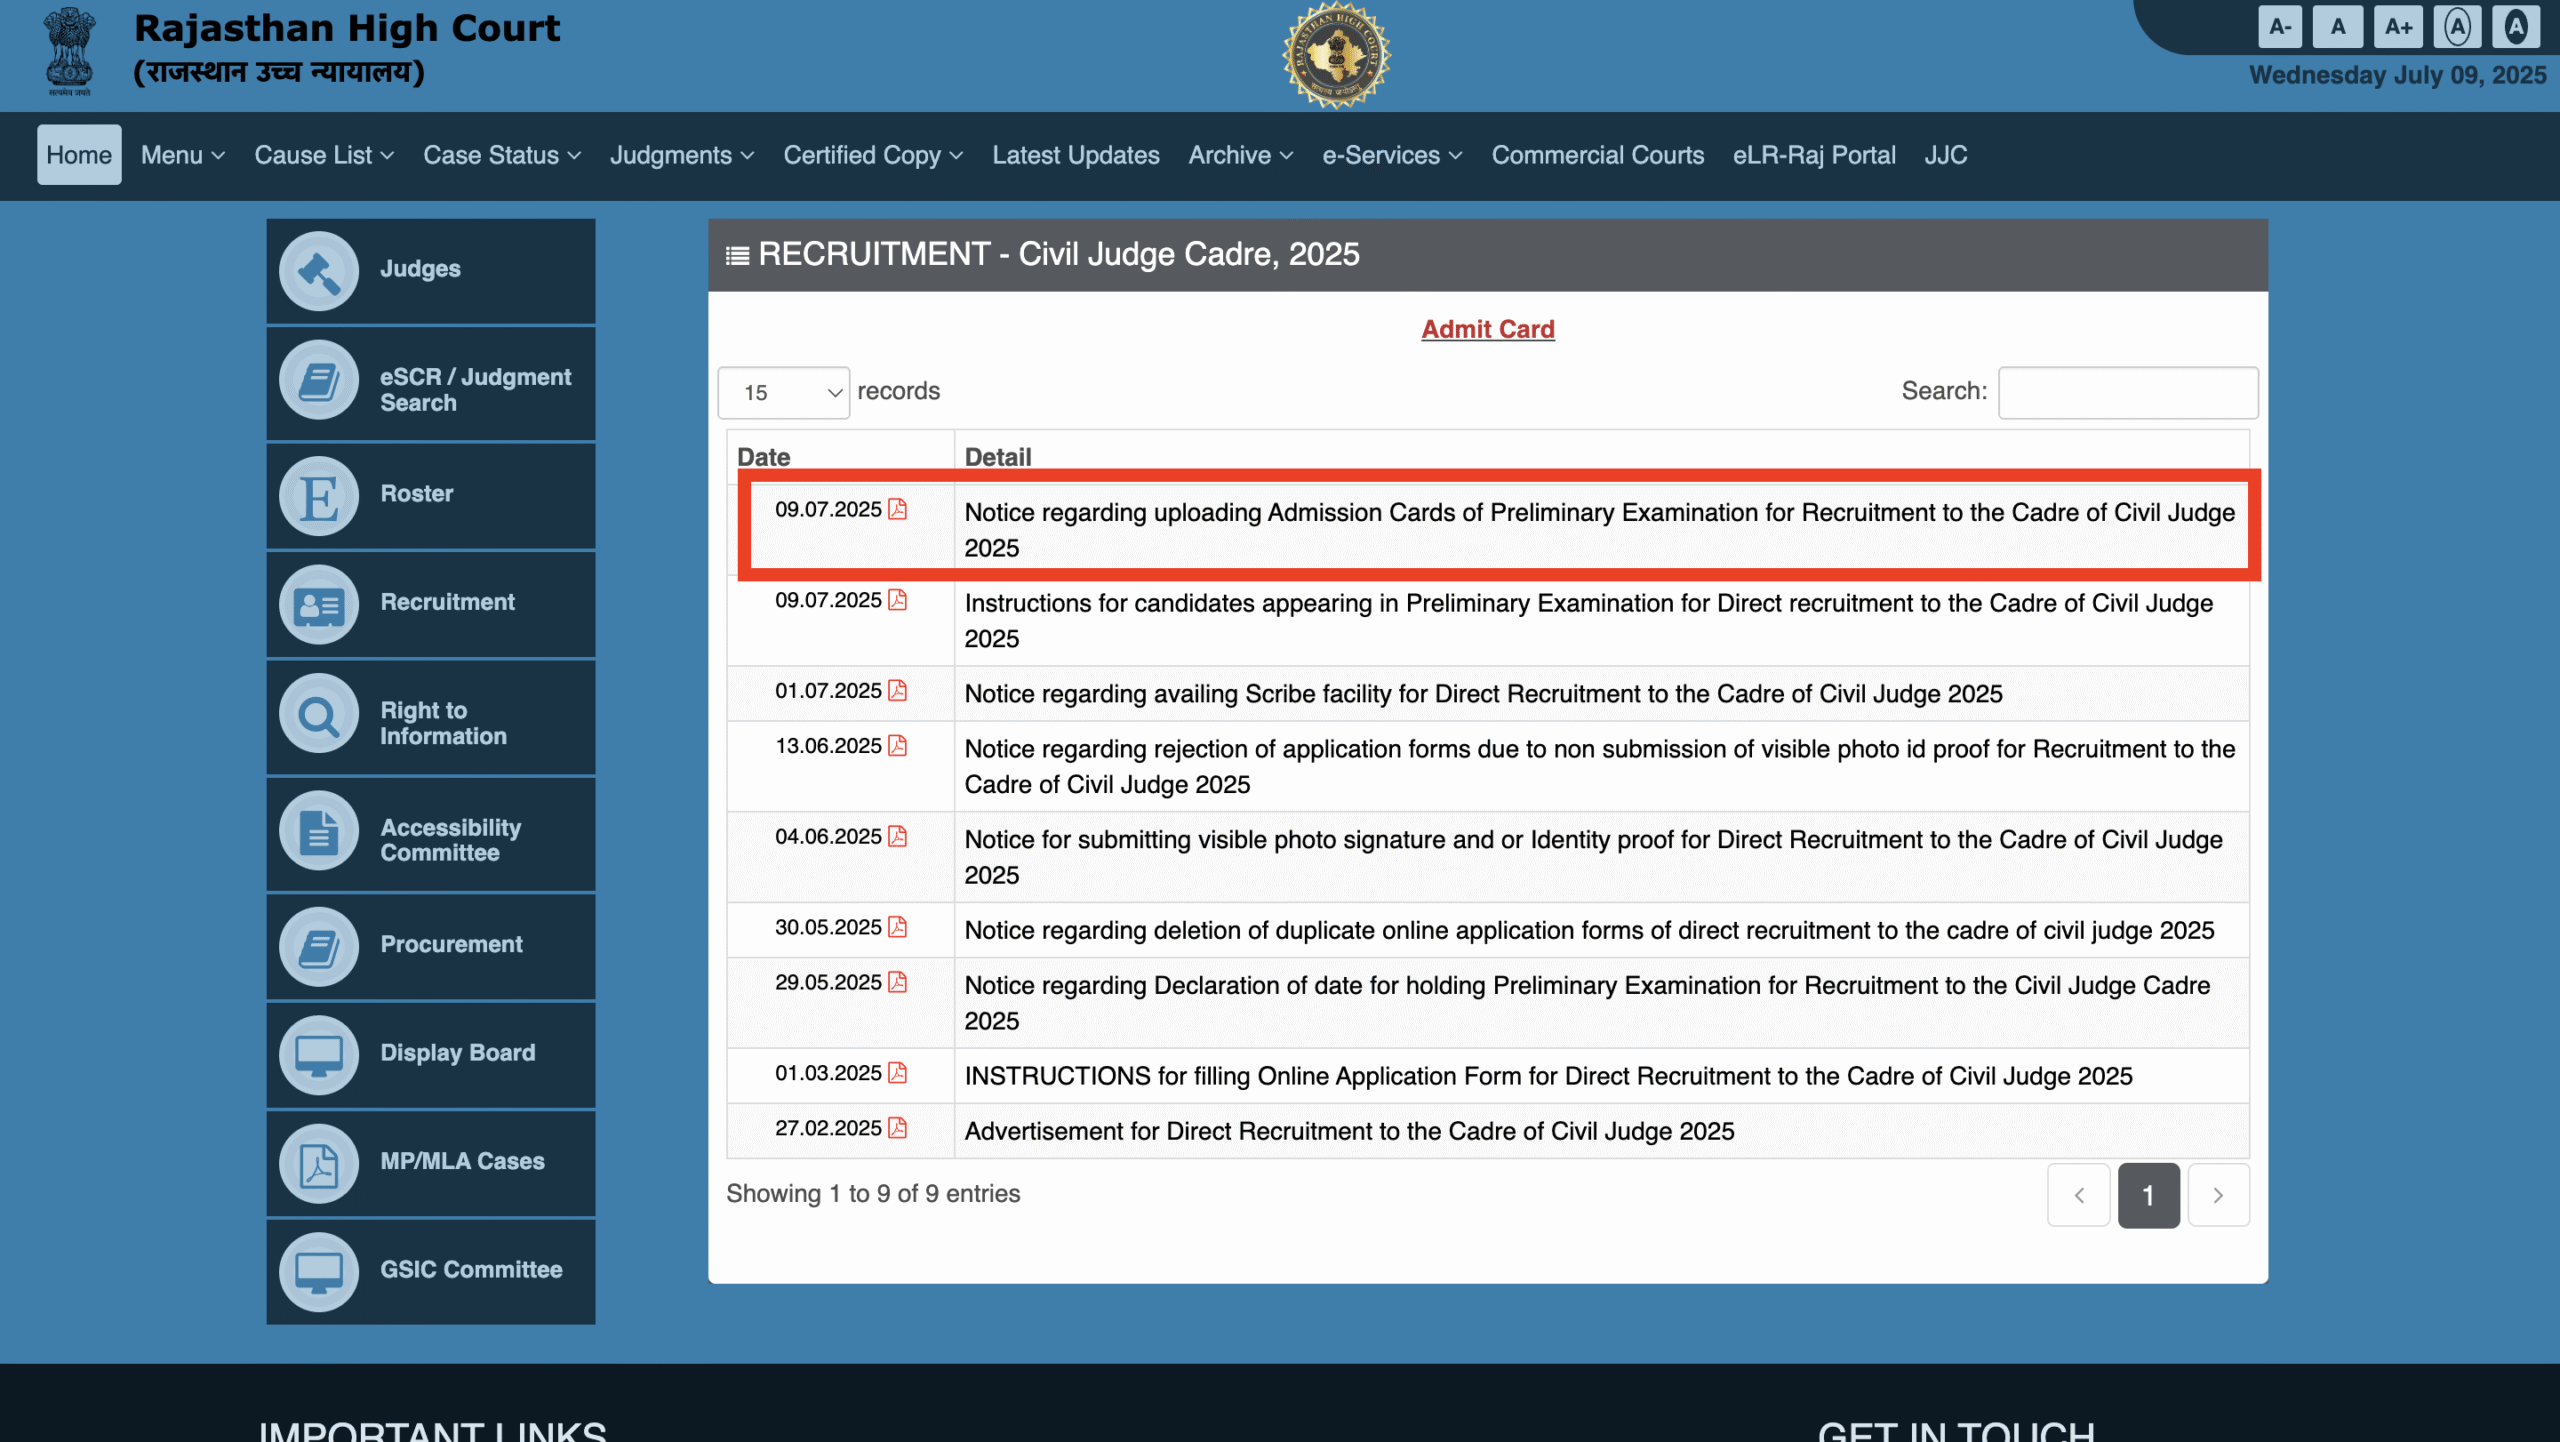Switch to light contrast theme icon
Screen dimensions: 2560x1442
2457,27
